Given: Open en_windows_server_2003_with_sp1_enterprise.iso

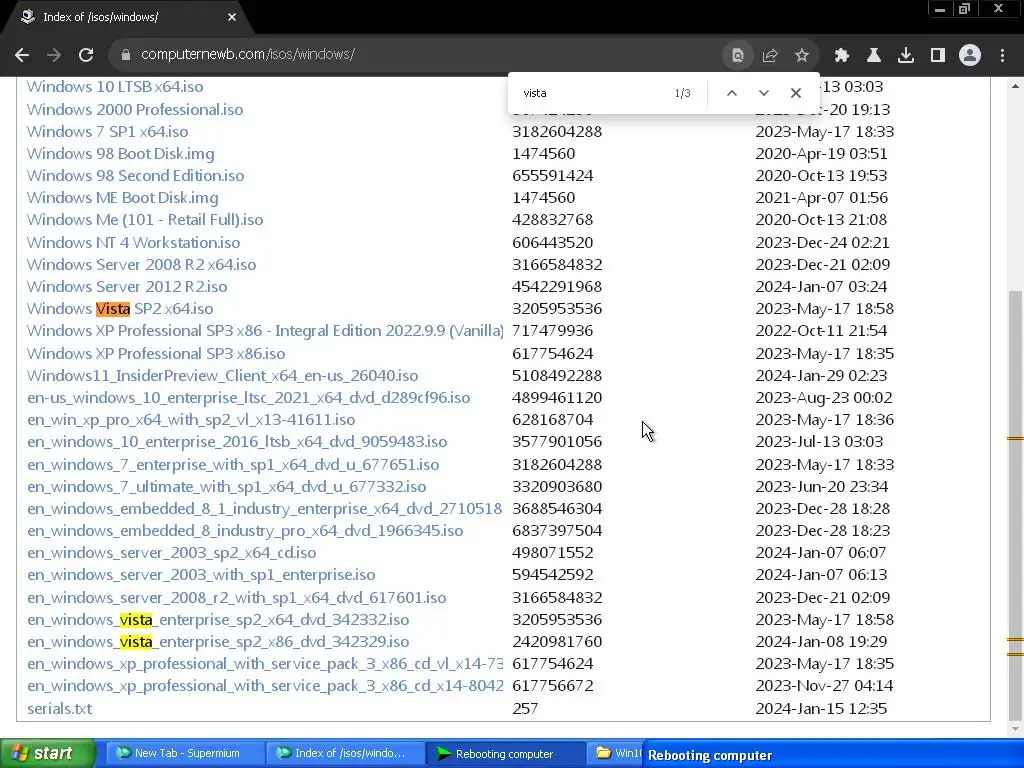Looking at the screenshot, I should pyautogui.click(x=201, y=575).
